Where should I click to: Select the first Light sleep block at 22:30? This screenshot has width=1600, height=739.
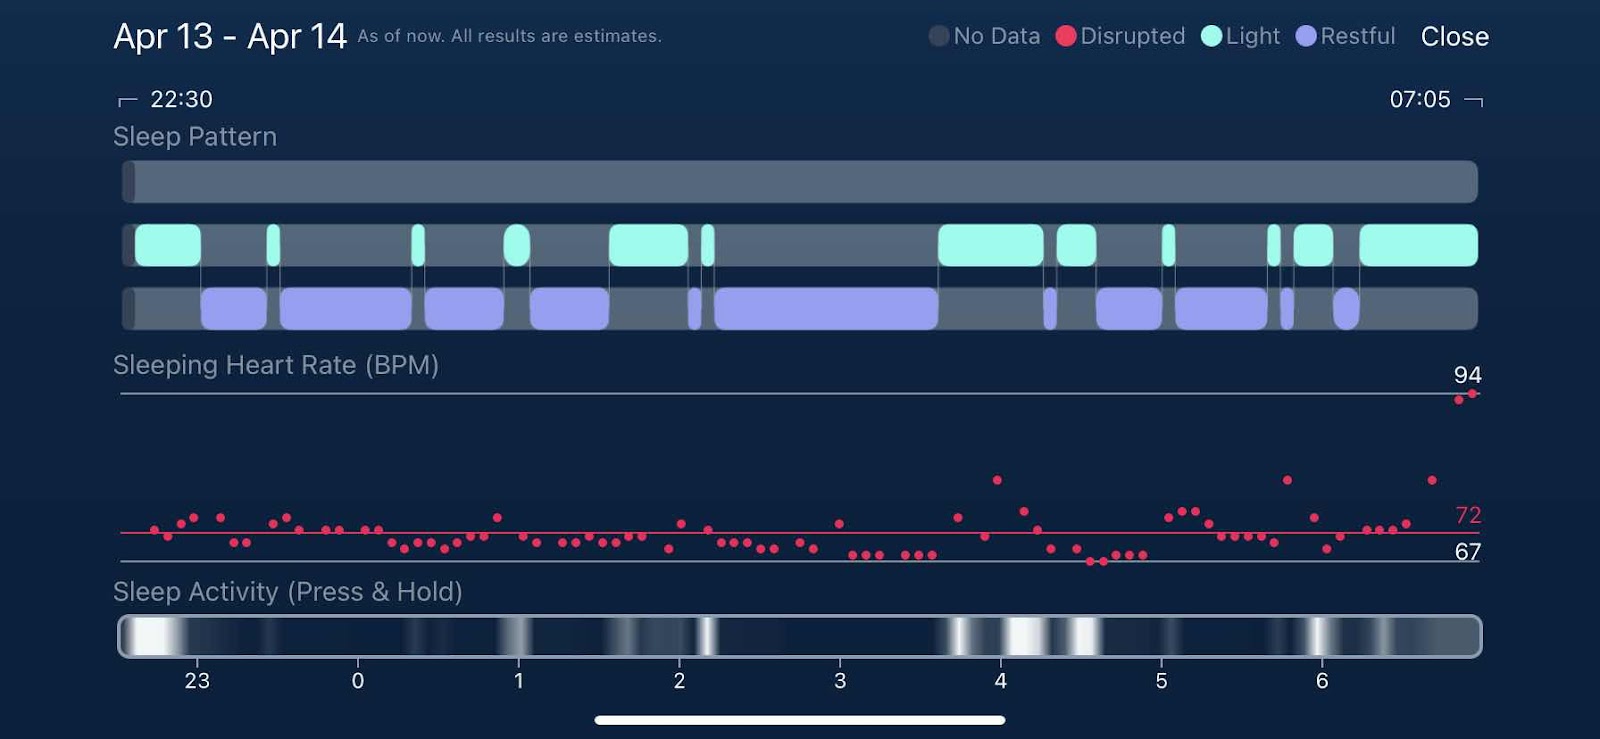(x=168, y=245)
